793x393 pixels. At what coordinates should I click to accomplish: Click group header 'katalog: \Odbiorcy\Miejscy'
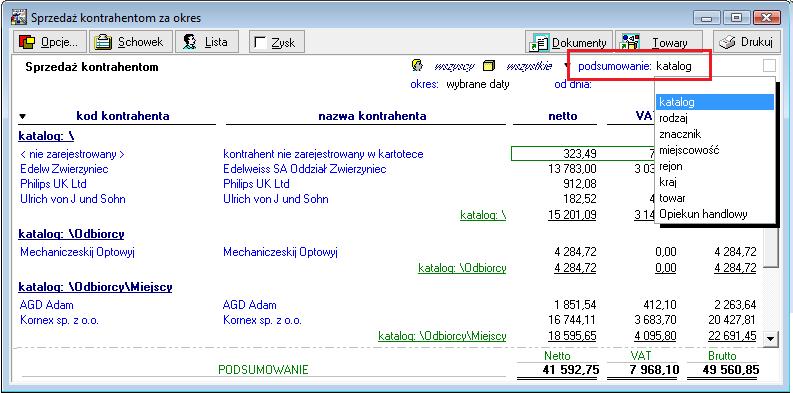tap(95, 287)
